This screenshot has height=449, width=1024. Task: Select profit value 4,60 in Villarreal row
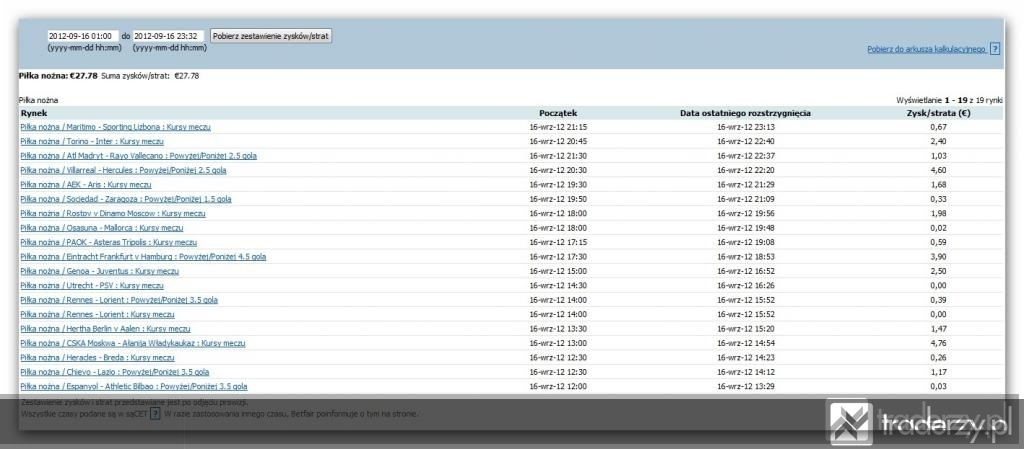pyautogui.click(x=938, y=170)
